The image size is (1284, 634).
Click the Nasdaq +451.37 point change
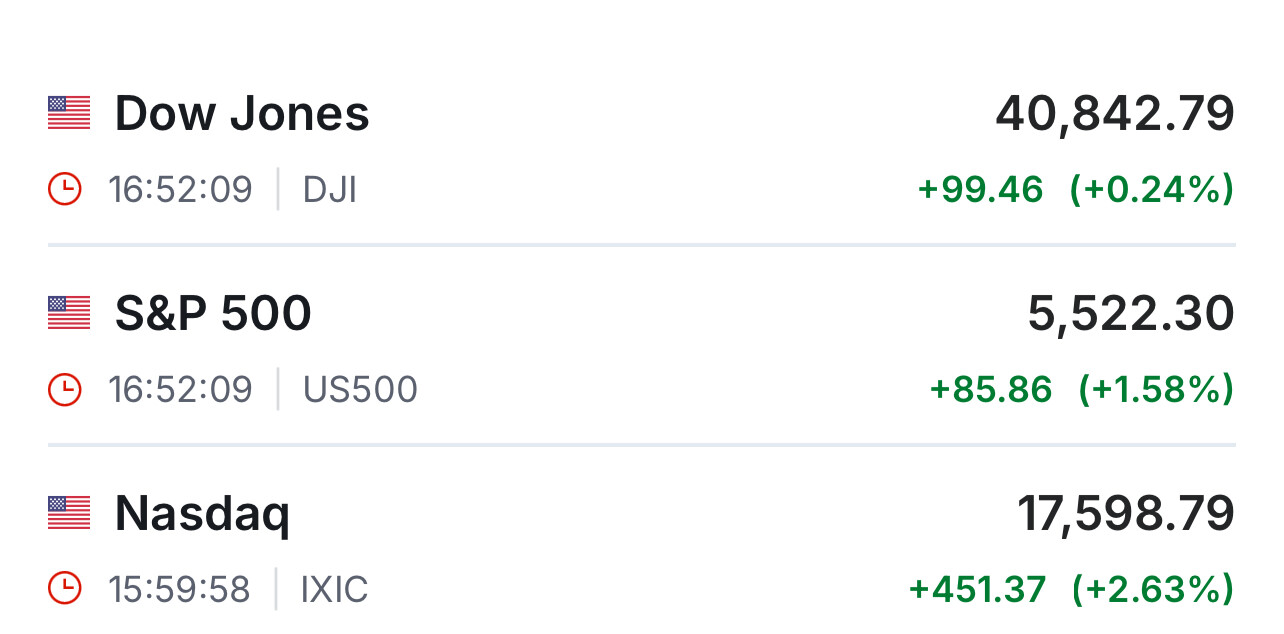(x=977, y=589)
